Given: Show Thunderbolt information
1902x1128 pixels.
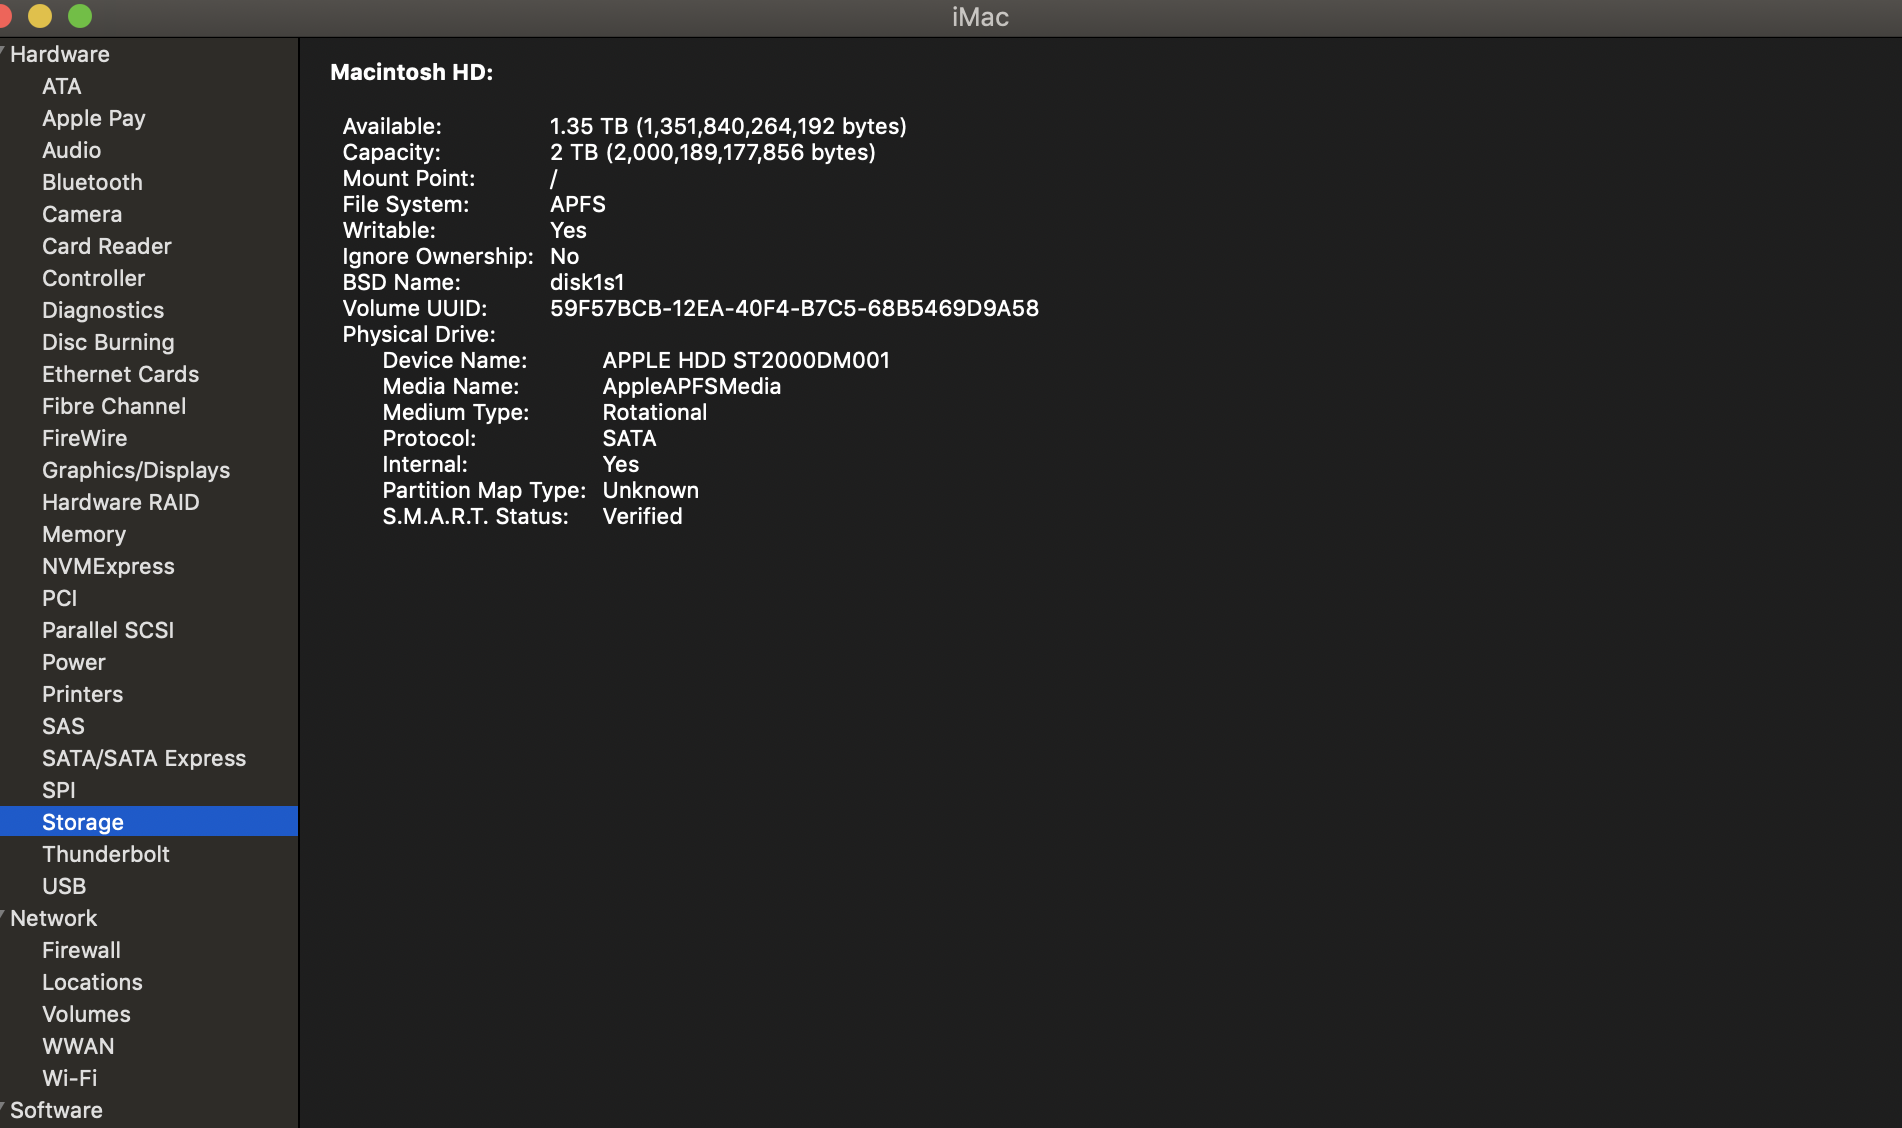Looking at the screenshot, I should coord(105,854).
